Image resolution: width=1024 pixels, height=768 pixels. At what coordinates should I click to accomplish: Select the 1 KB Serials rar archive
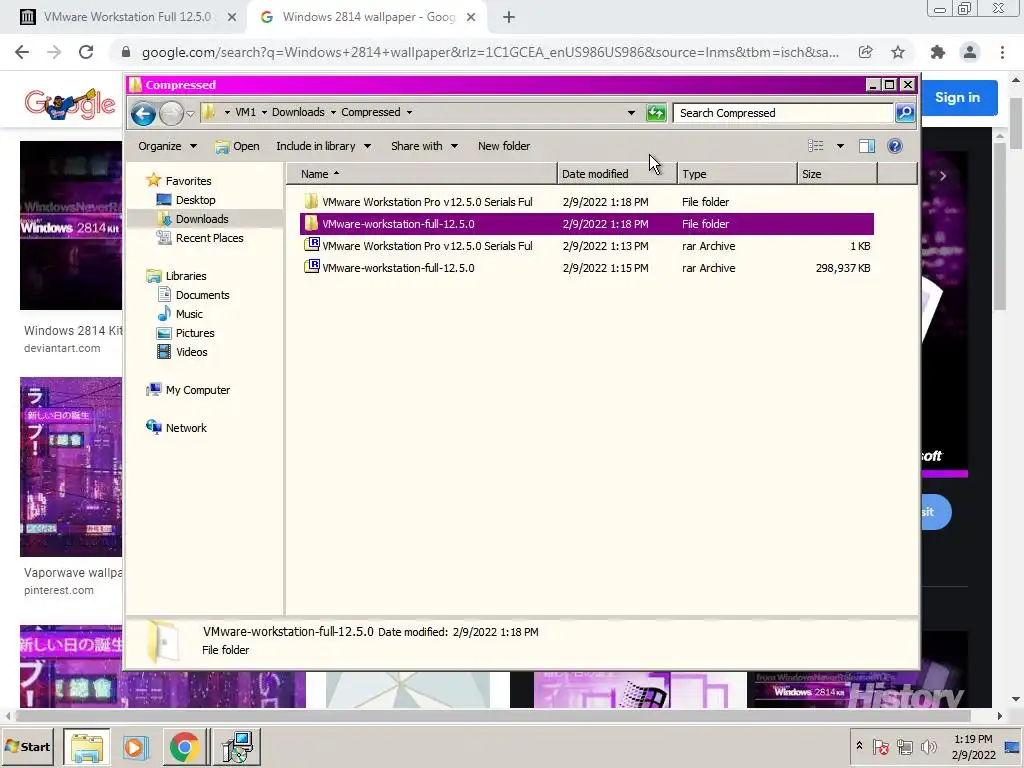click(x=586, y=246)
